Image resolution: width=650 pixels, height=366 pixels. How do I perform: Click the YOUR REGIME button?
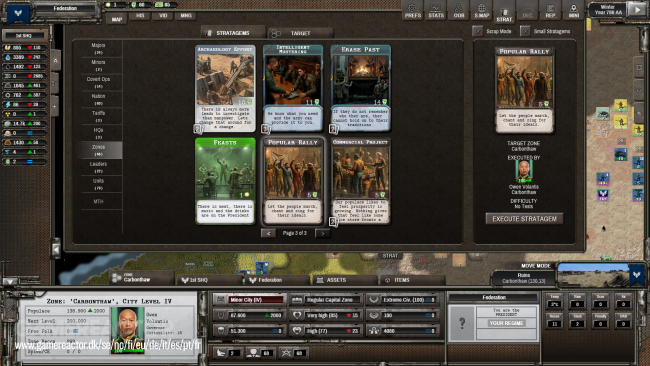coord(506,323)
